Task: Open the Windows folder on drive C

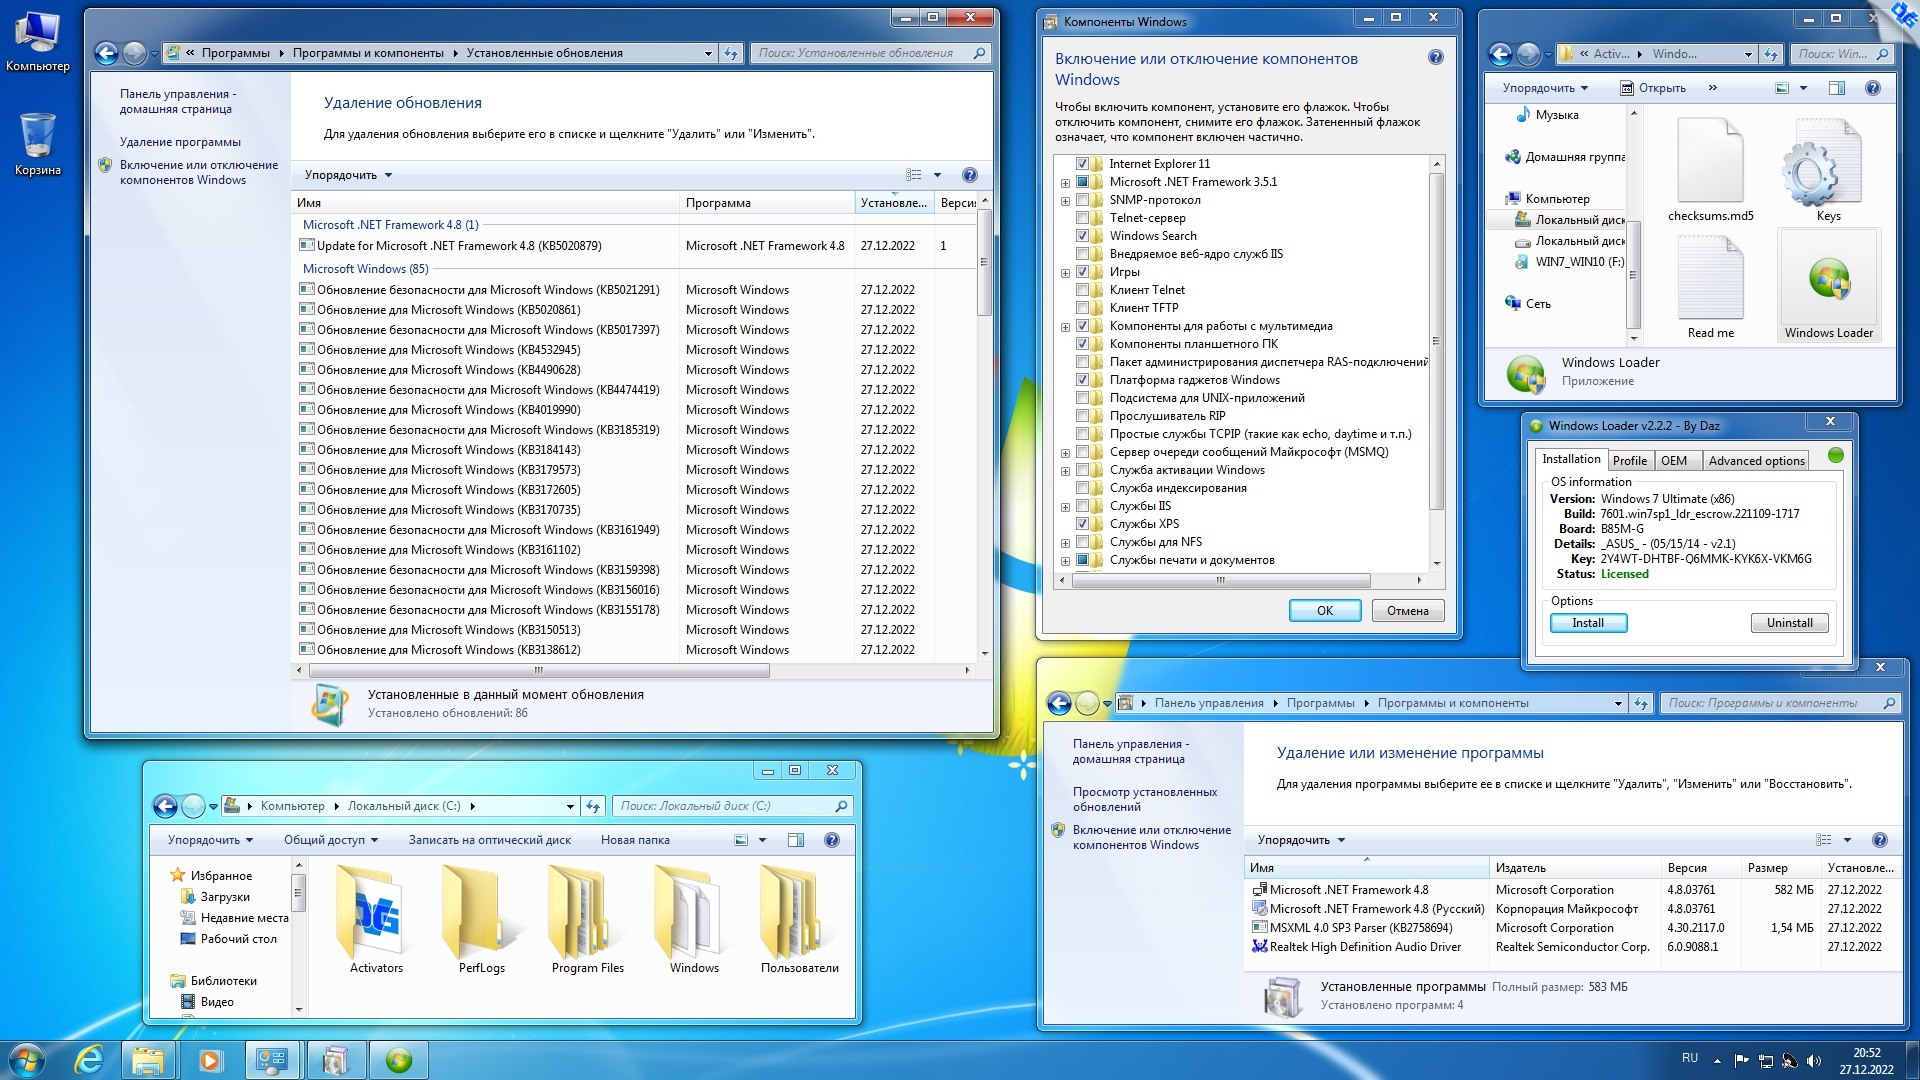Action: (x=694, y=920)
